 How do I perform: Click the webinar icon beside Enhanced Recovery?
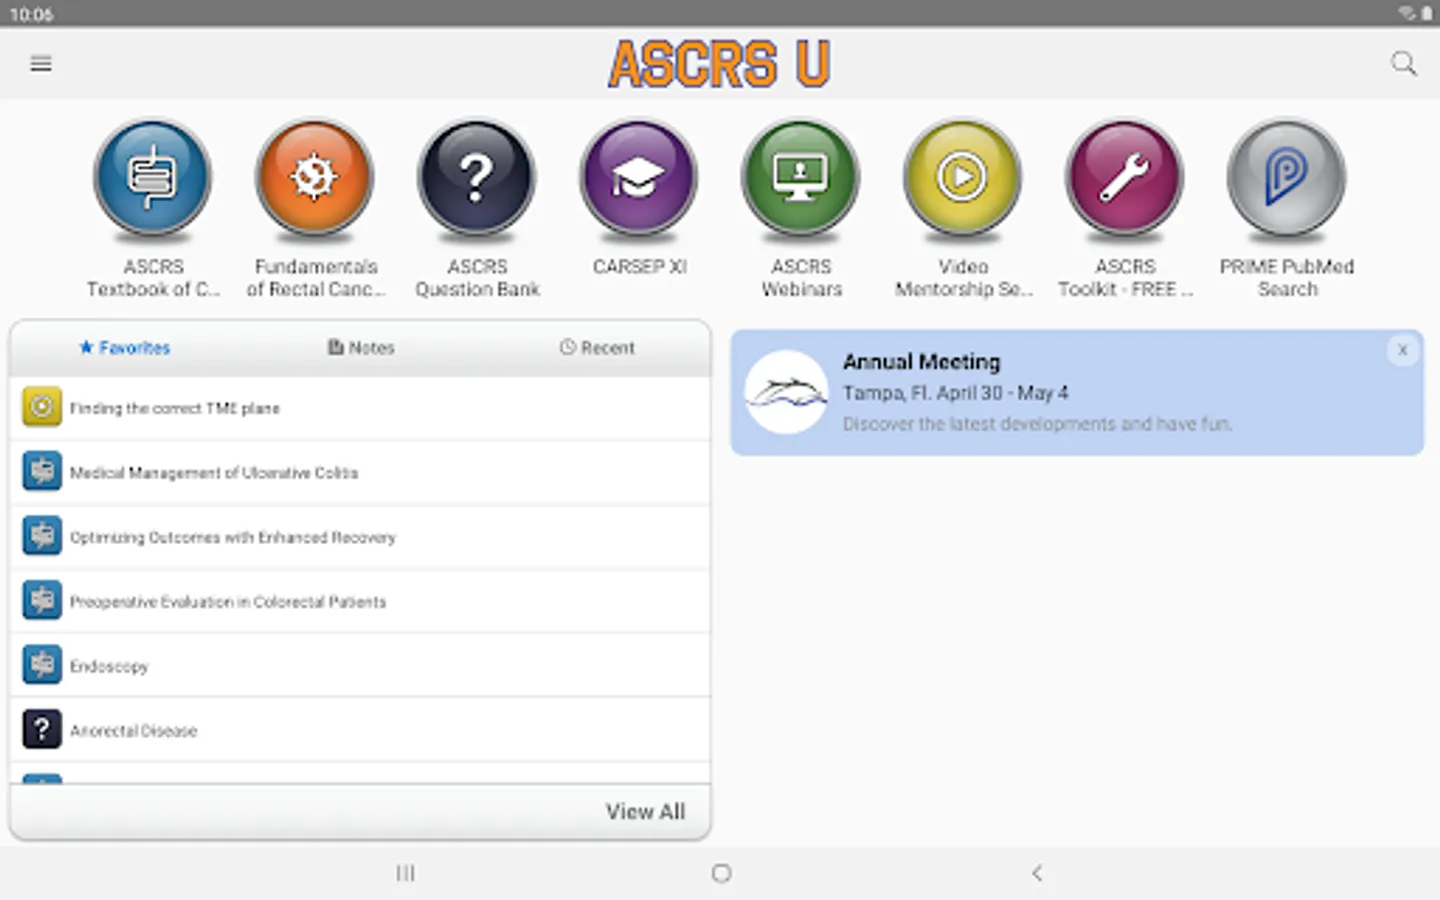coord(42,536)
